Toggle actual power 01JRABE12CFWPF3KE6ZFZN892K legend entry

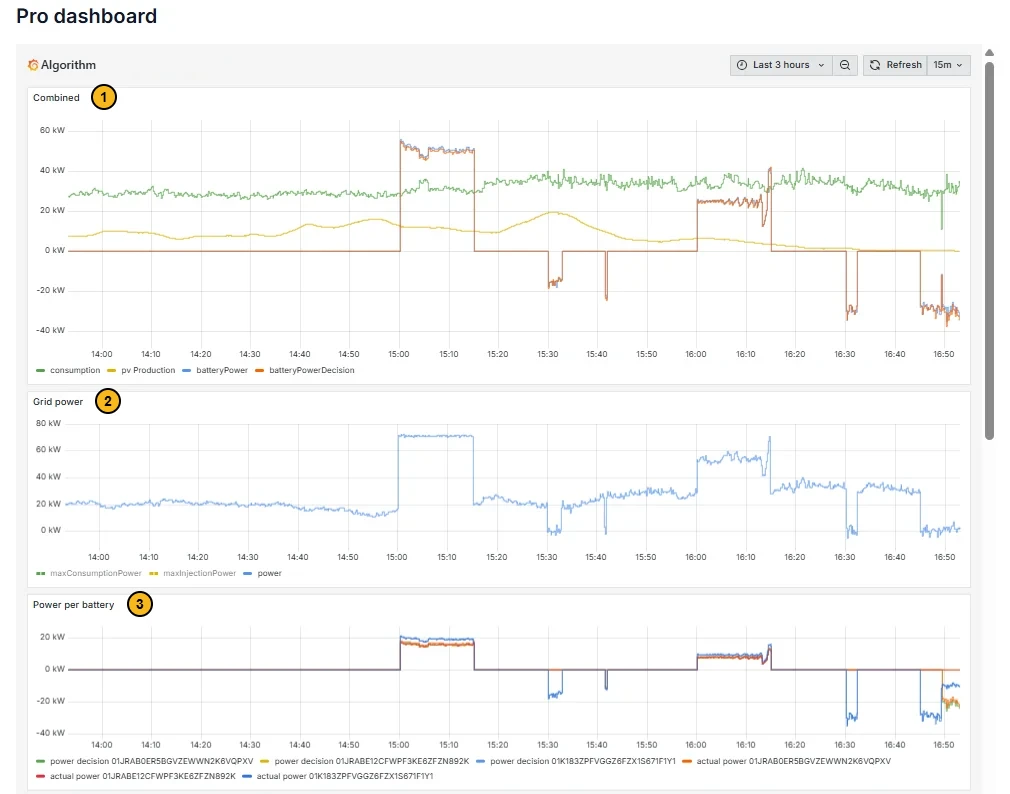point(136,776)
